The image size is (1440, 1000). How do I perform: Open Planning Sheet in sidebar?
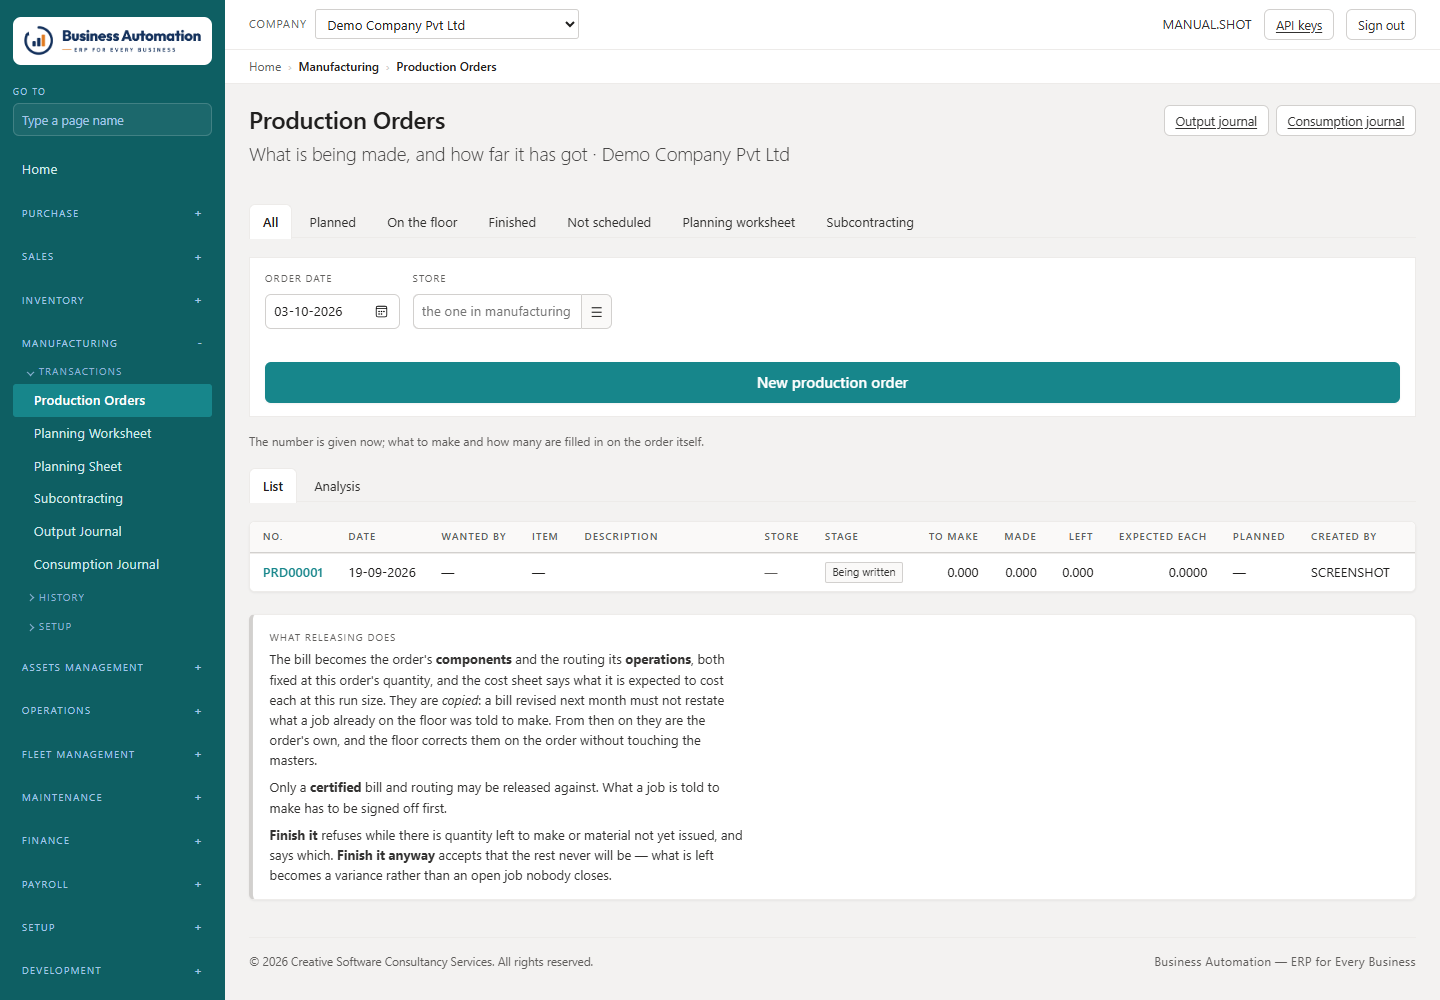[x=112, y=467]
